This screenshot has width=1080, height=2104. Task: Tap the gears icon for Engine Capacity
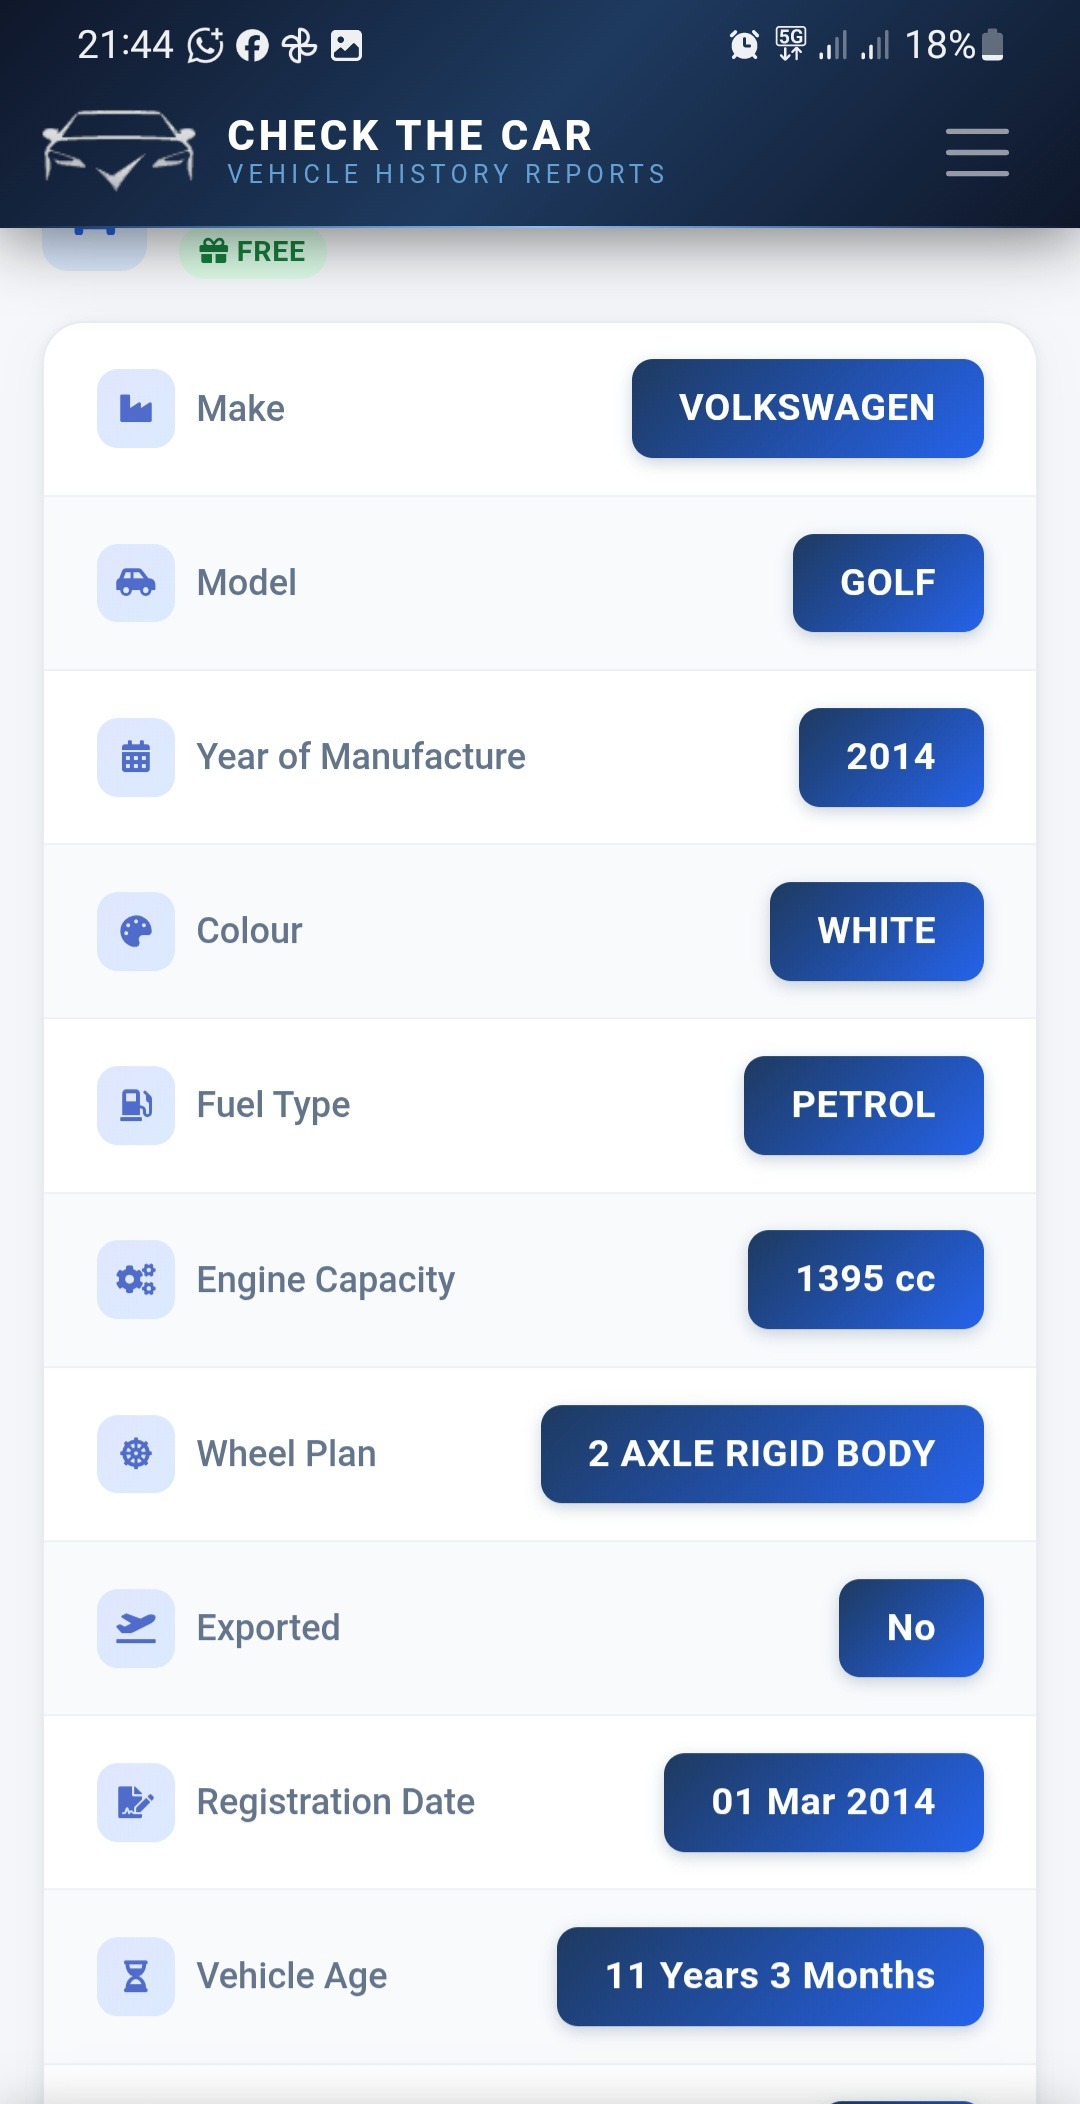click(136, 1279)
